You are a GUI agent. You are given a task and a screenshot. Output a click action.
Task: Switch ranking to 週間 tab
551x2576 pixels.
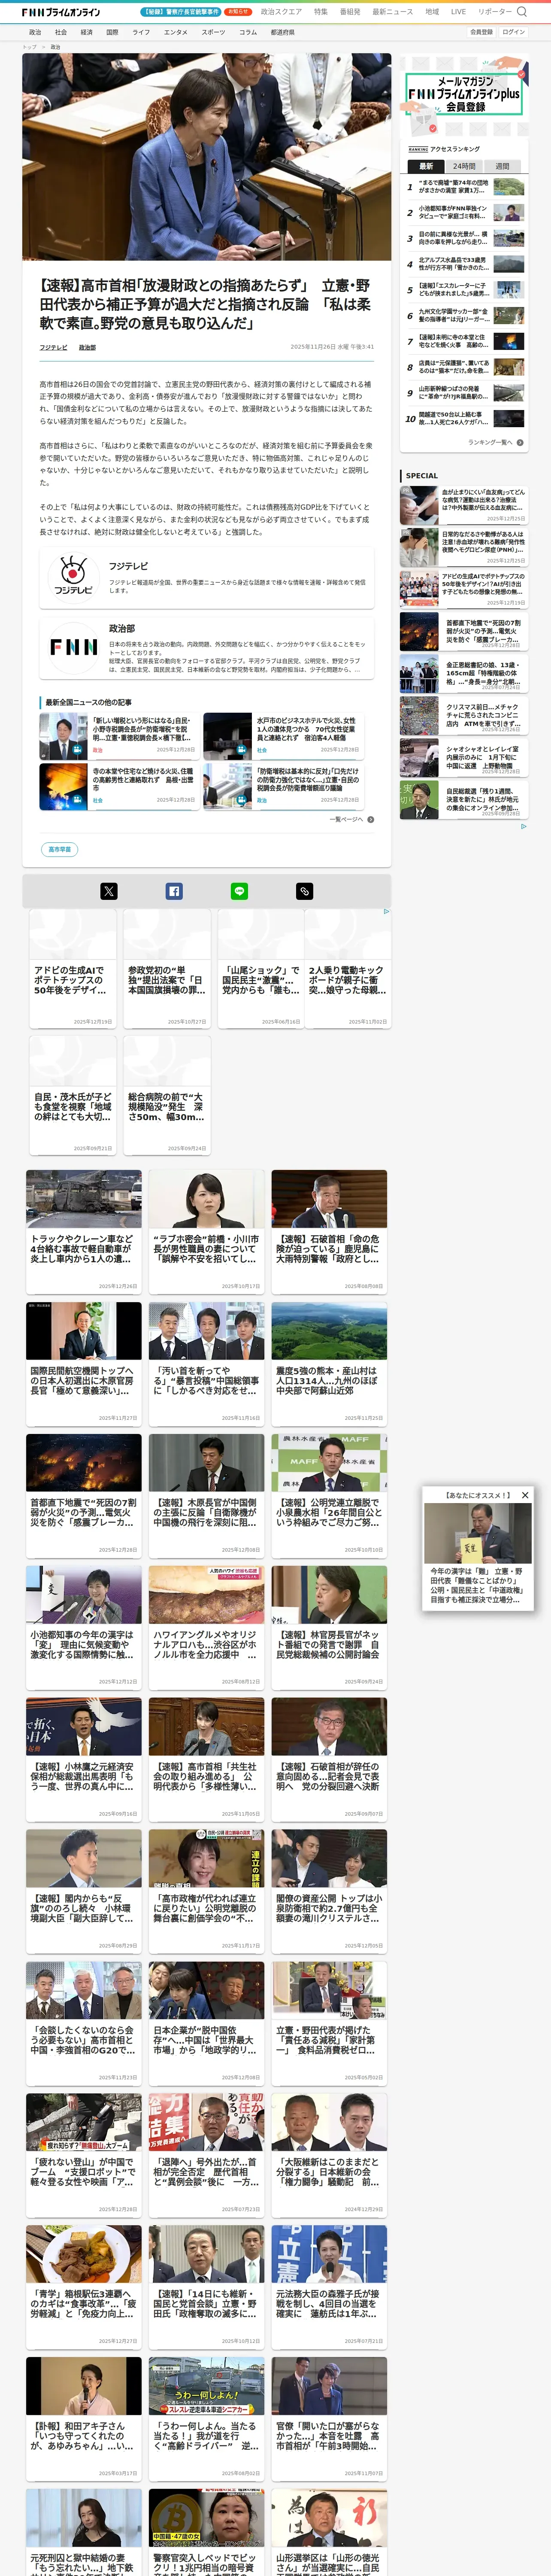[502, 166]
